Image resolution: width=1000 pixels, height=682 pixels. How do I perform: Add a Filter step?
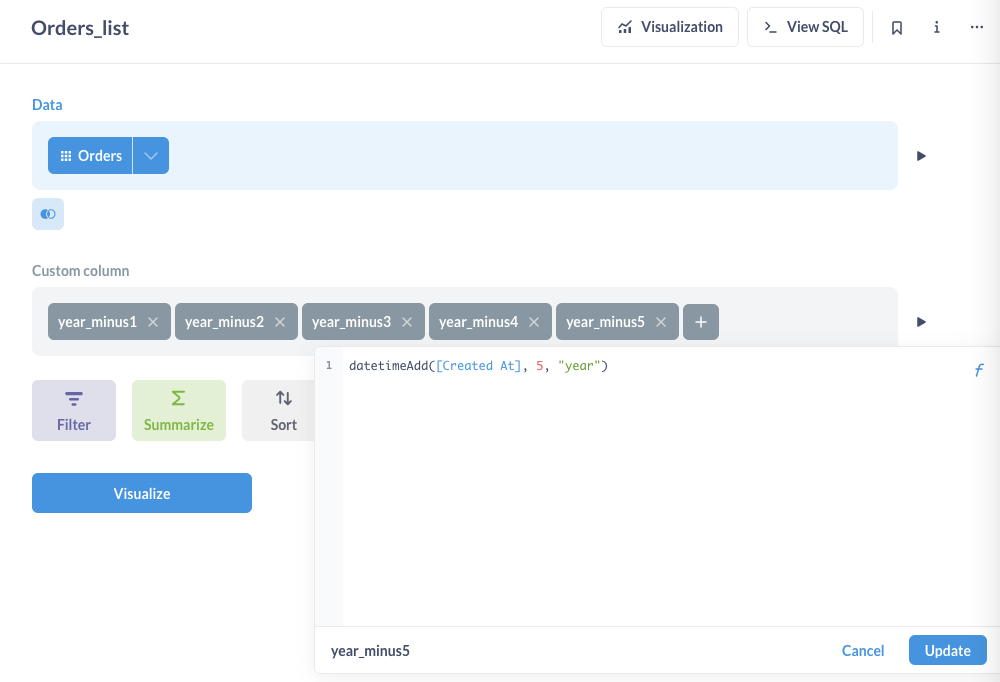[x=74, y=410]
